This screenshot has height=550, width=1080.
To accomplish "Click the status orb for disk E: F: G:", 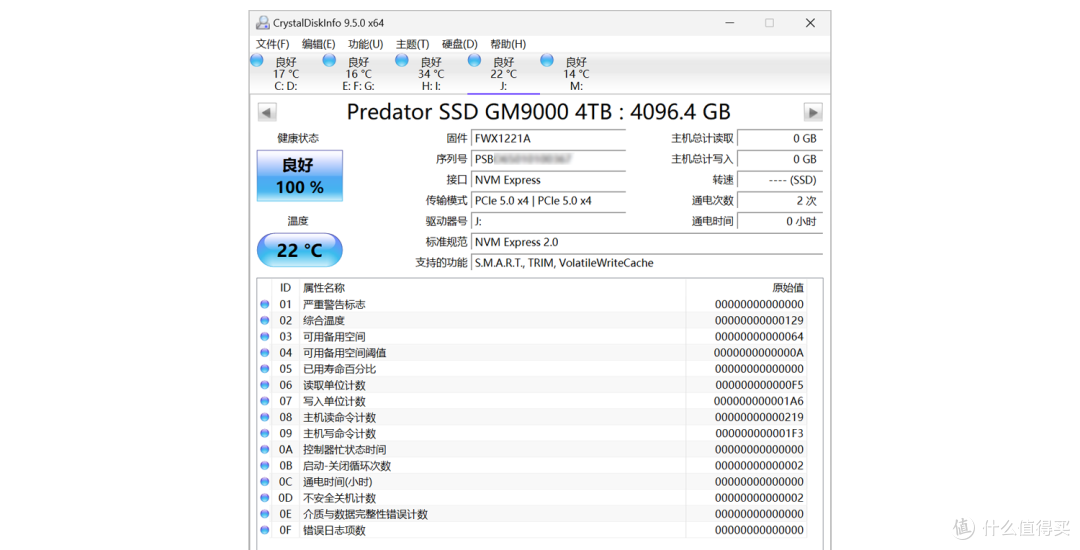I will coord(329,60).
